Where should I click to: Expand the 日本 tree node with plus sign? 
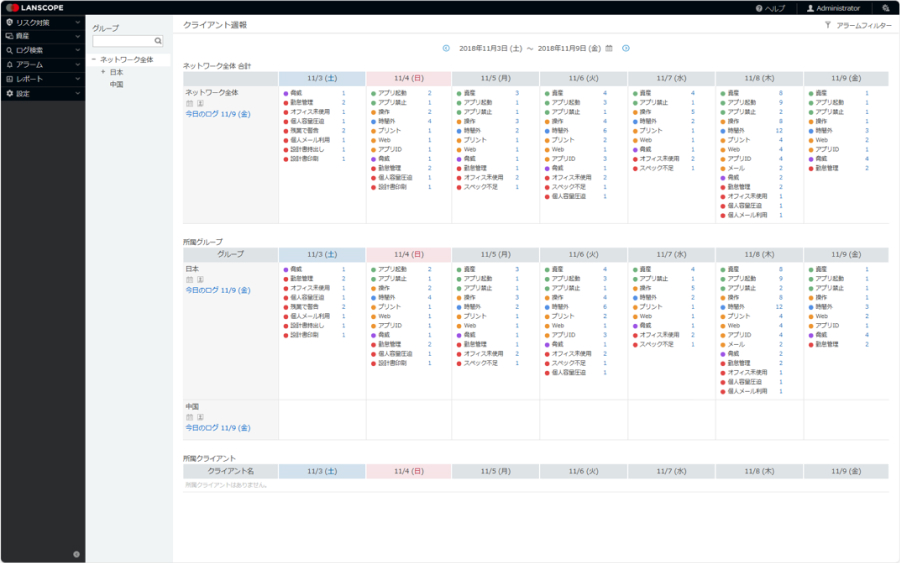click(x=103, y=72)
